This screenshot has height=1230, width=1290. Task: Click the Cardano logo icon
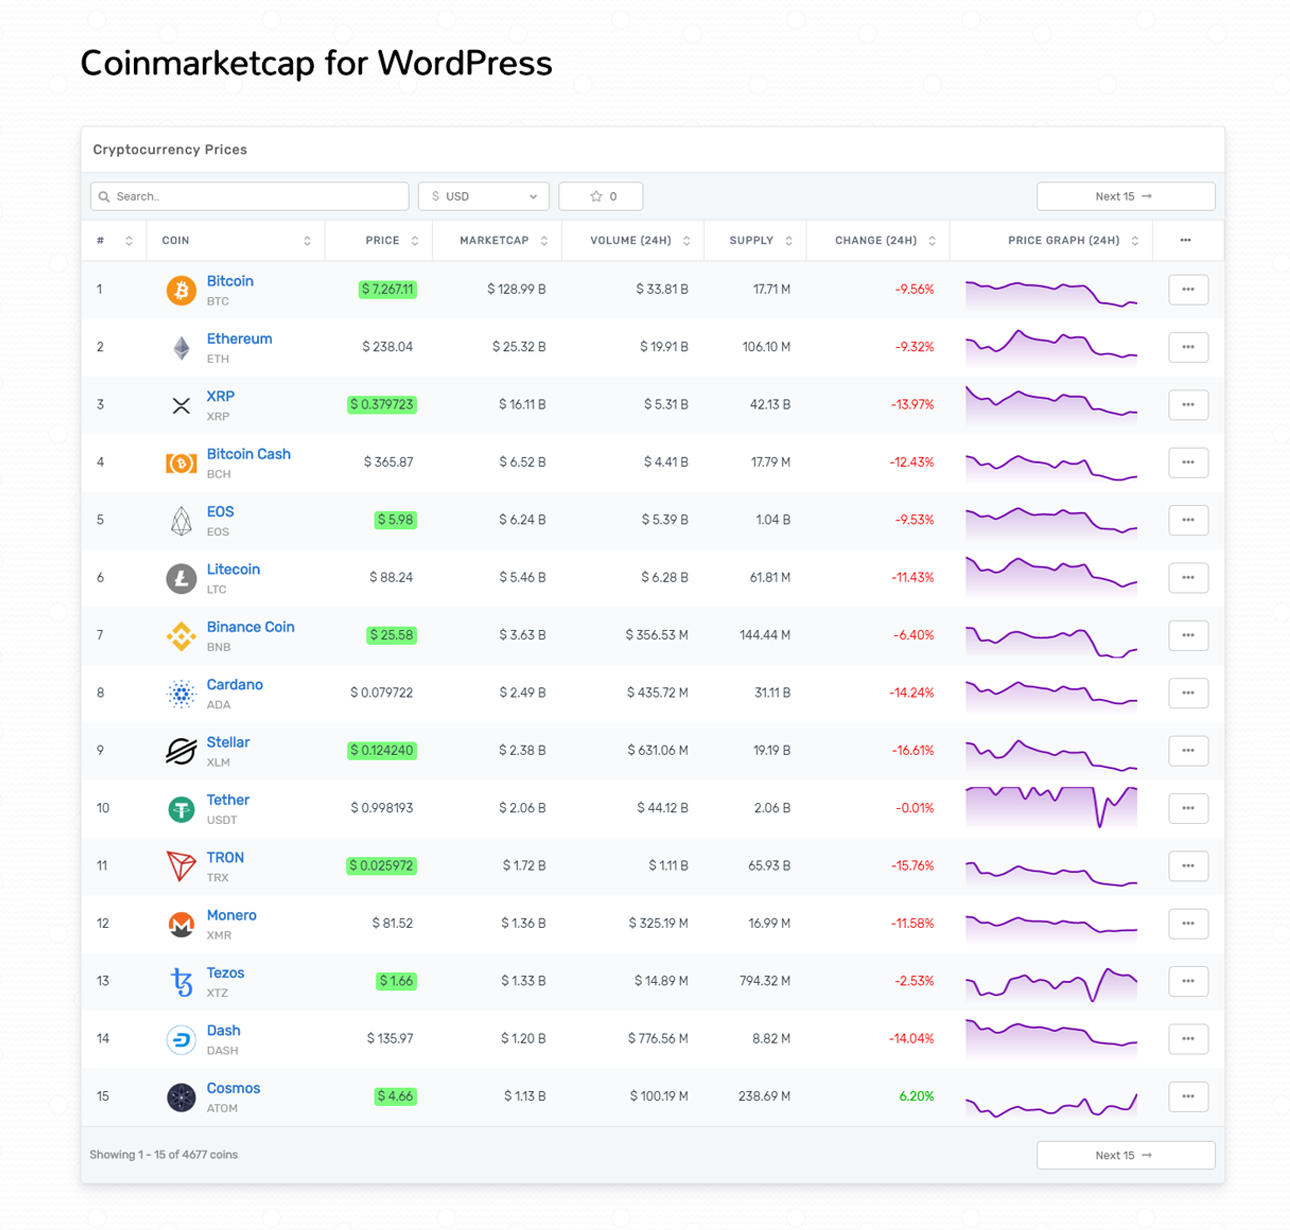click(x=181, y=694)
